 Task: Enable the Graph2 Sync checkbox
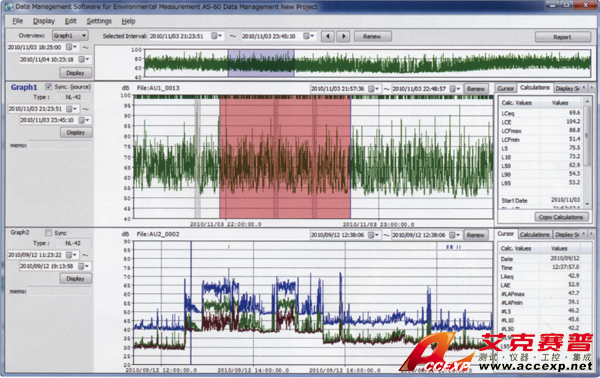click(x=49, y=233)
